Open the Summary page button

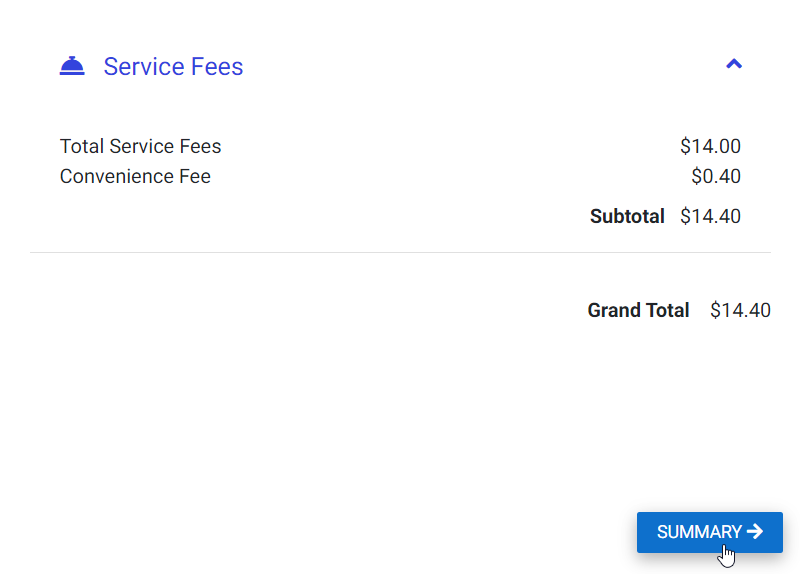point(709,532)
